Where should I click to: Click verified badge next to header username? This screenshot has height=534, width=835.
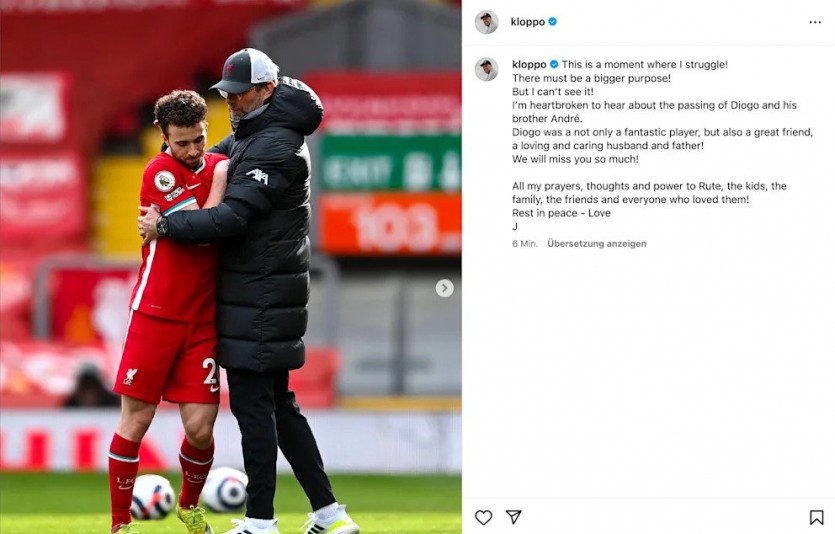[553, 22]
